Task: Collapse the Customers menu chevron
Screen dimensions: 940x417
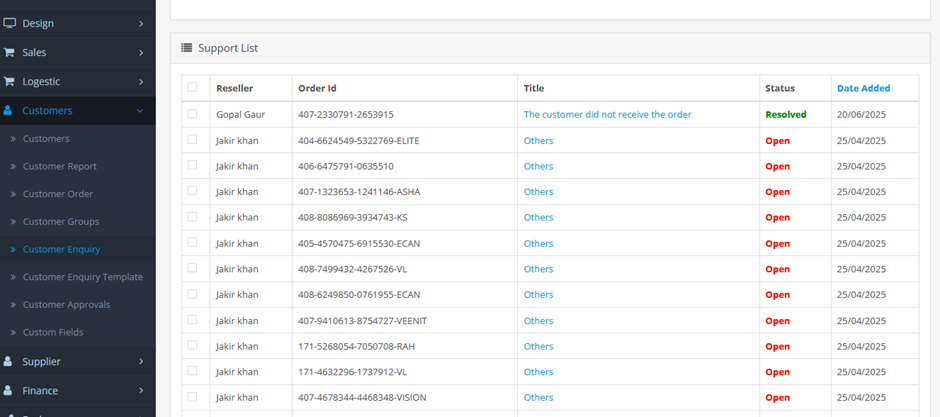Action: click(x=141, y=110)
